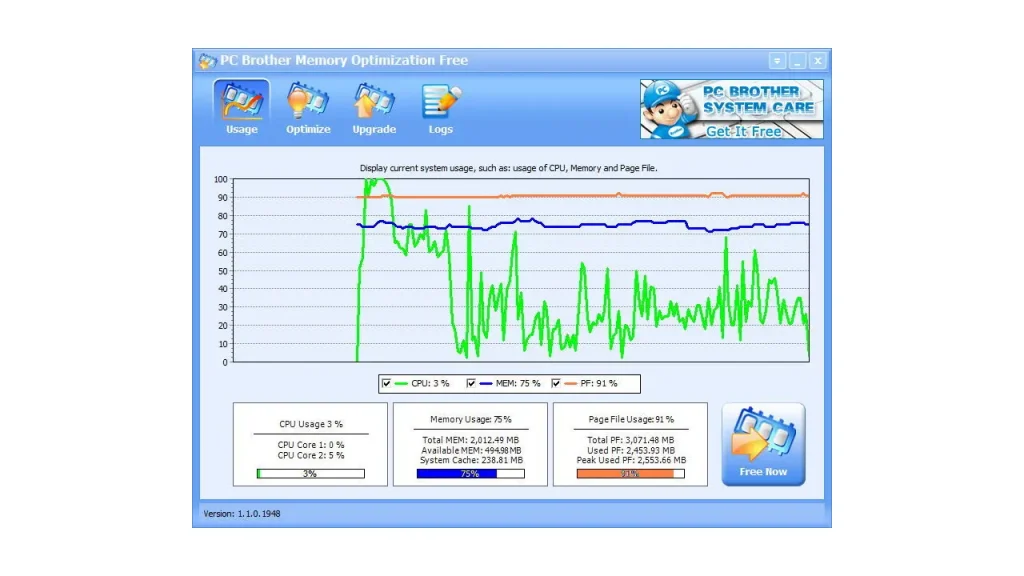Click the app logo in title bar
Viewport: 1024px width, 576px height.
click(208, 61)
